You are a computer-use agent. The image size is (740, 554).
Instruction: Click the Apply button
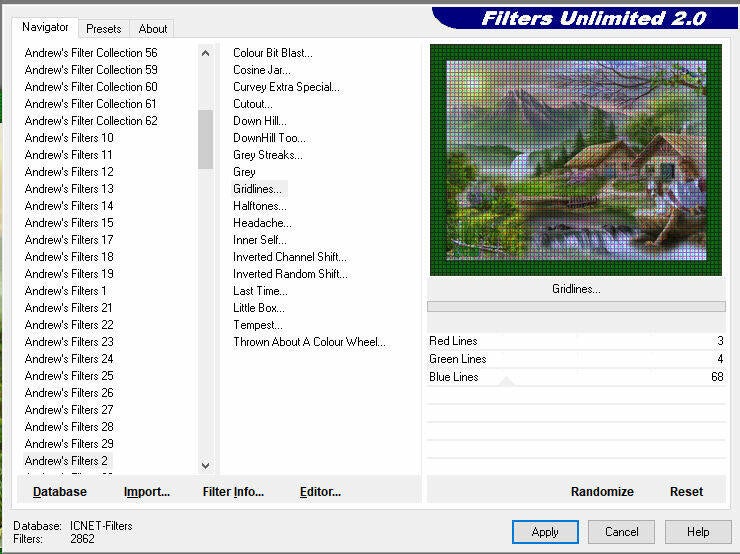tap(545, 532)
